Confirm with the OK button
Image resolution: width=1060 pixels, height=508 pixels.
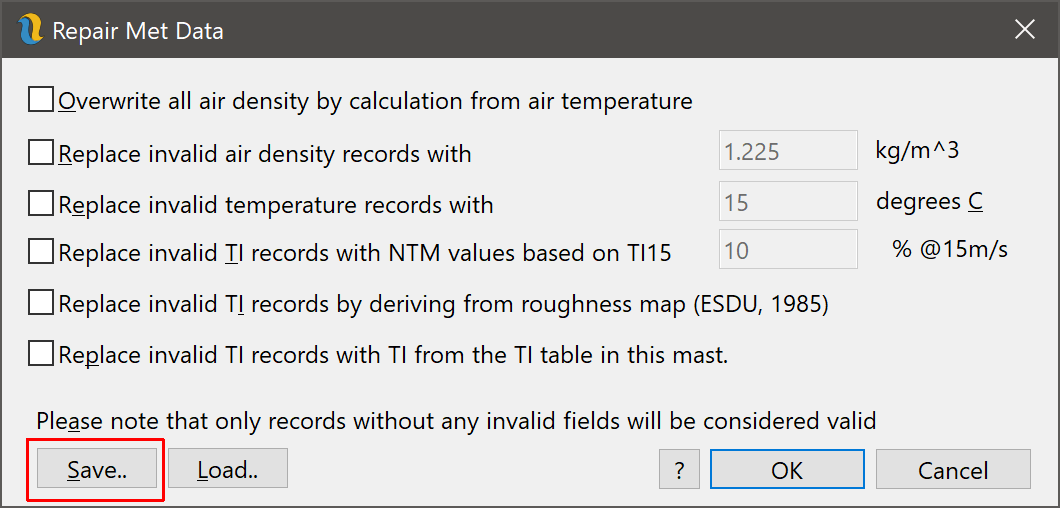(787, 469)
